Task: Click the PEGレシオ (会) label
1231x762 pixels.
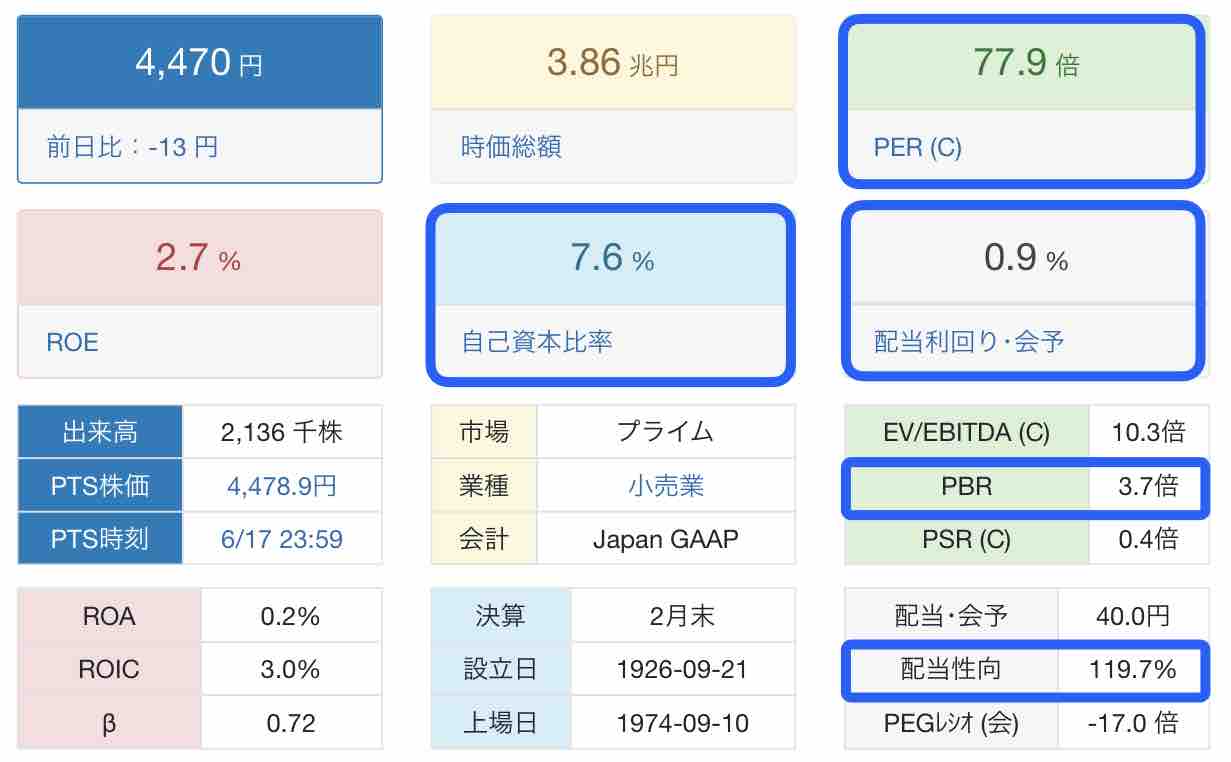Action: coord(951,722)
